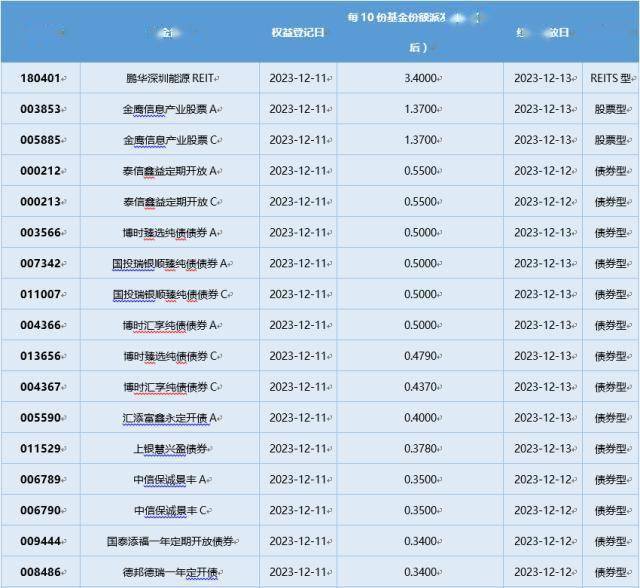Click fund name 泰信鑫益定期开放 A

click(170, 171)
